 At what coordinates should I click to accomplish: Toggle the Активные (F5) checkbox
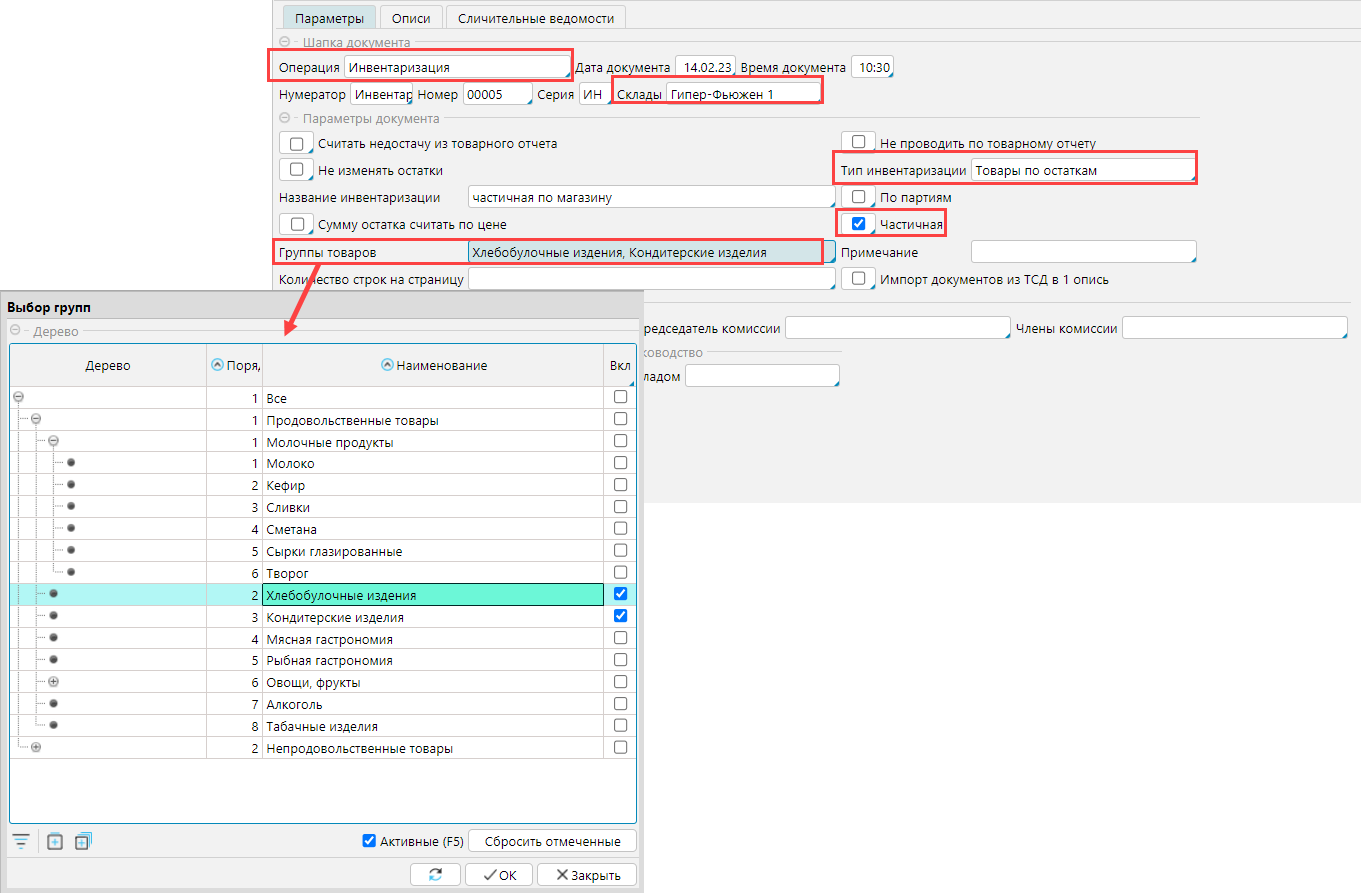(369, 841)
